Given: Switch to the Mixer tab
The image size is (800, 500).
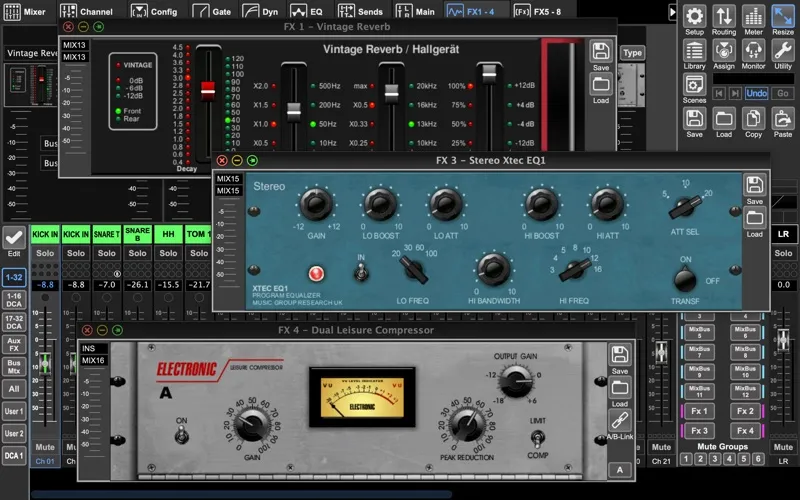Looking at the screenshot, I should [26, 11].
